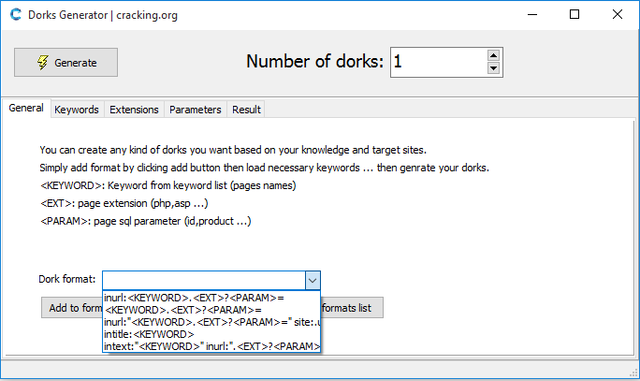Click the Generate button with lightning icon

[x=66, y=62]
